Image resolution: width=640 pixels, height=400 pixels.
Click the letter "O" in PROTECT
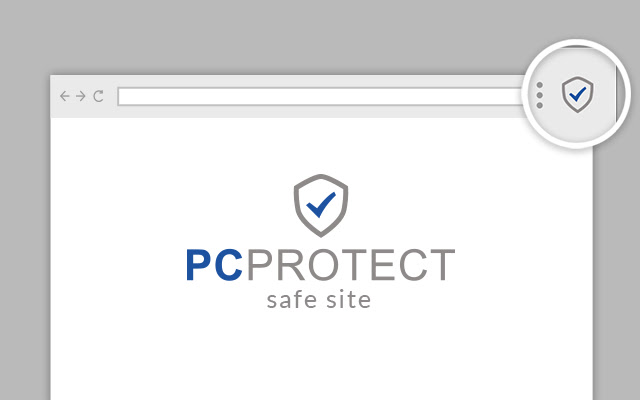[x=326, y=265]
